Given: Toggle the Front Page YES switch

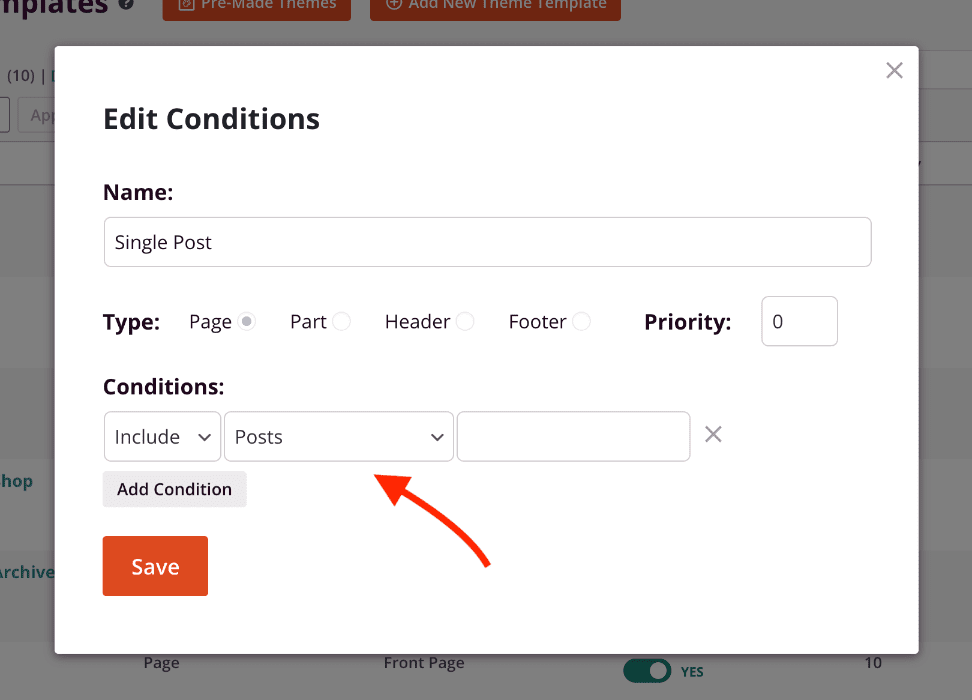Looking at the screenshot, I should tap(647, 670).
